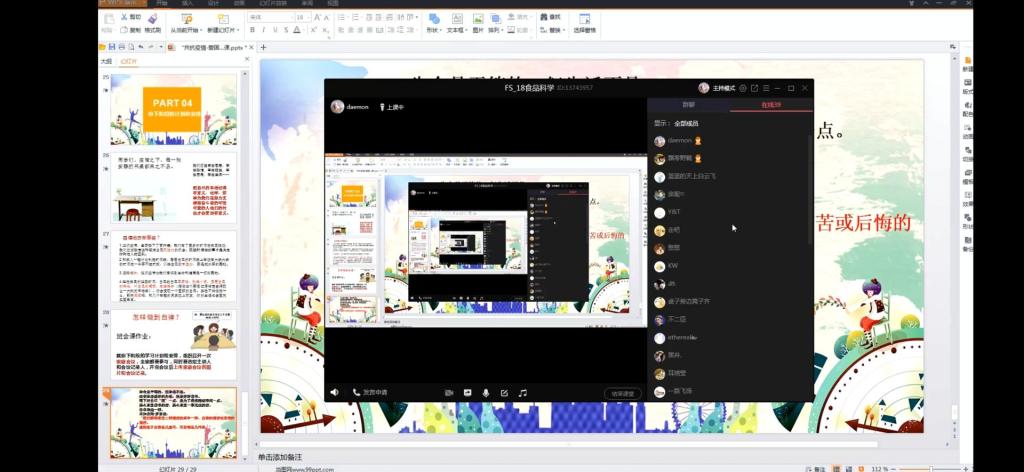
Task: Open the music note audio icon
Action: coord(522,393)
